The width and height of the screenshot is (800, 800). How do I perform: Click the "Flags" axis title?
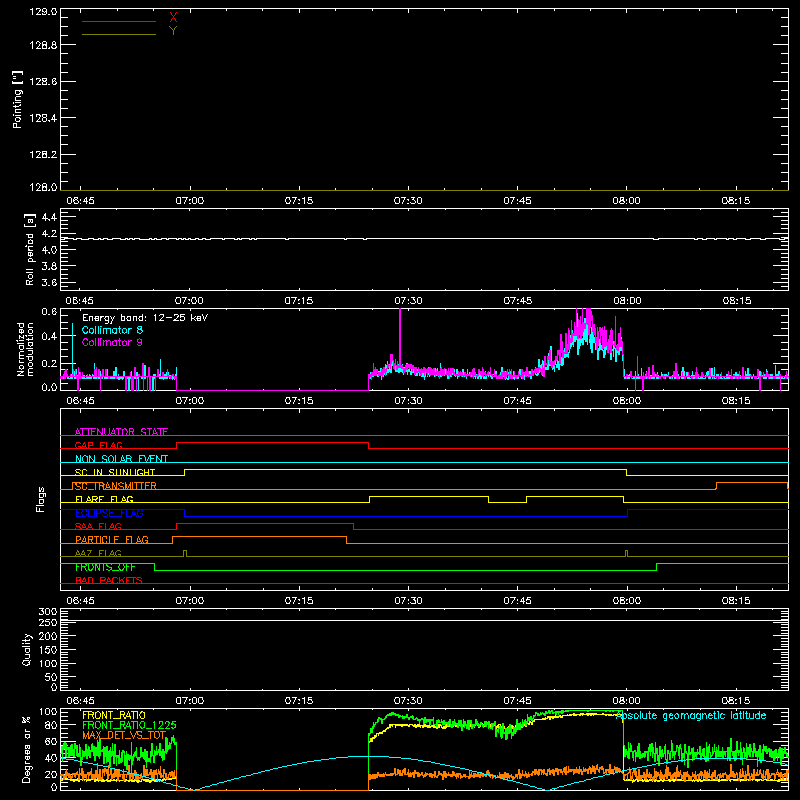pyautogui.click(x=41, y=499)
